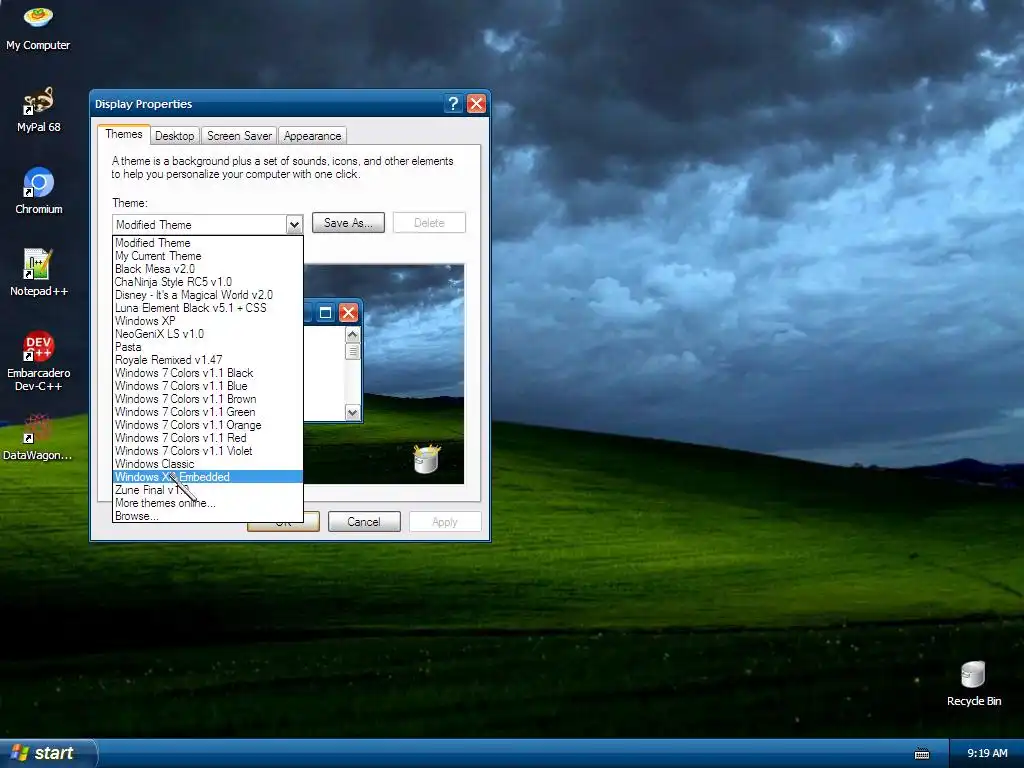Image resolution: width=1024 pixels, height=768 pixels.
Task: Click the Cancel button
Action: tap(364, 522)
